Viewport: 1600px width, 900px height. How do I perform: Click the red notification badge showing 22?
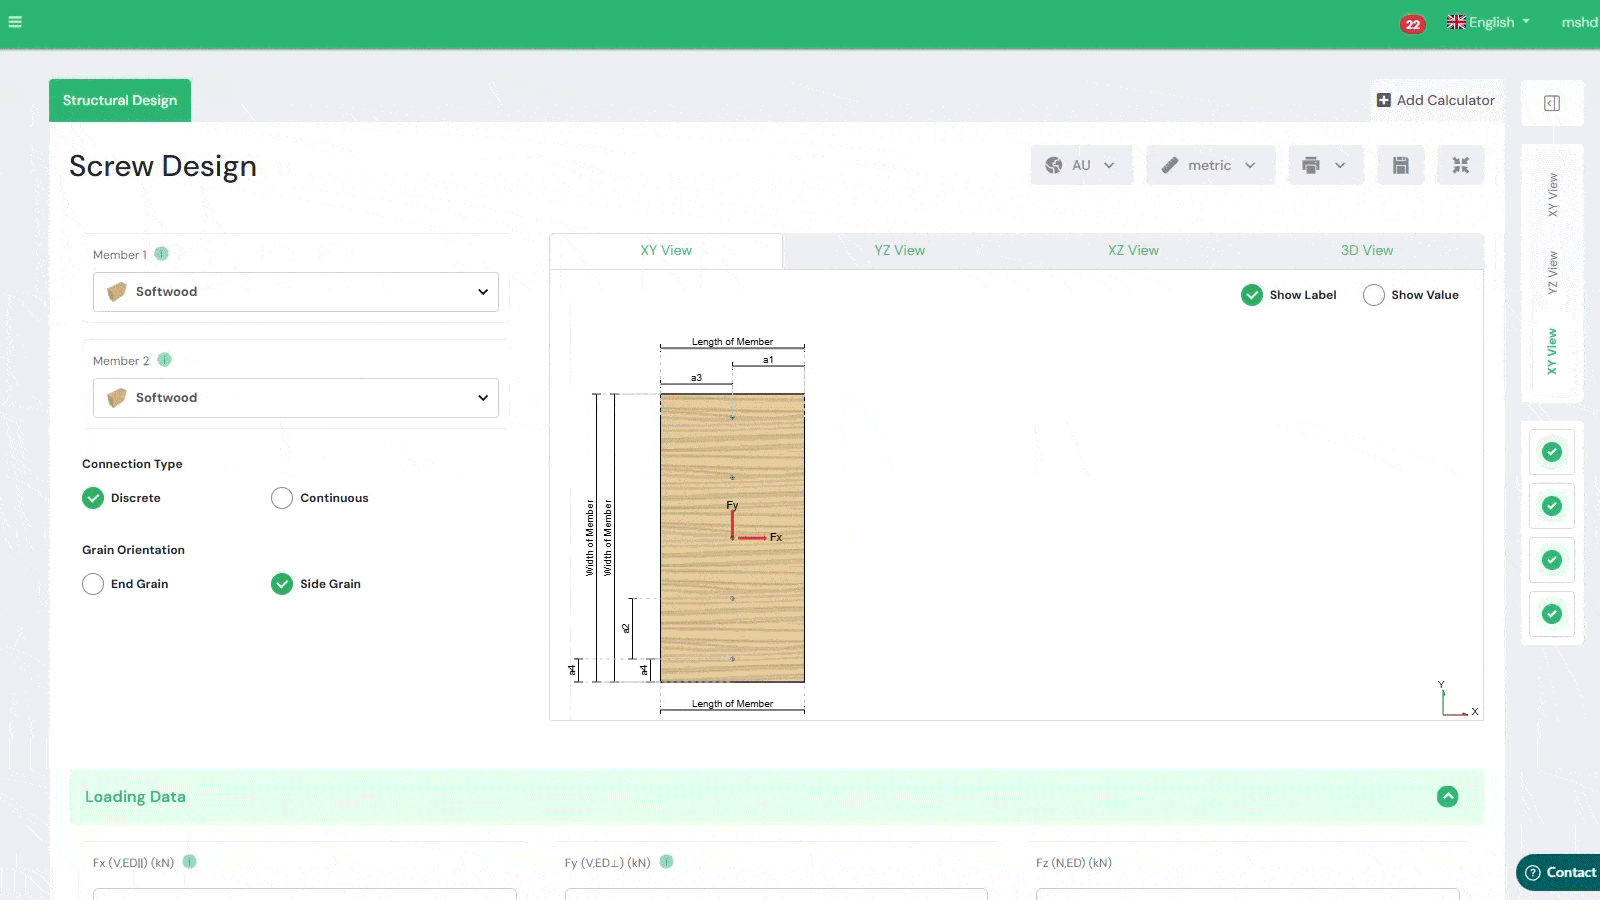(x=1412, y=24)
